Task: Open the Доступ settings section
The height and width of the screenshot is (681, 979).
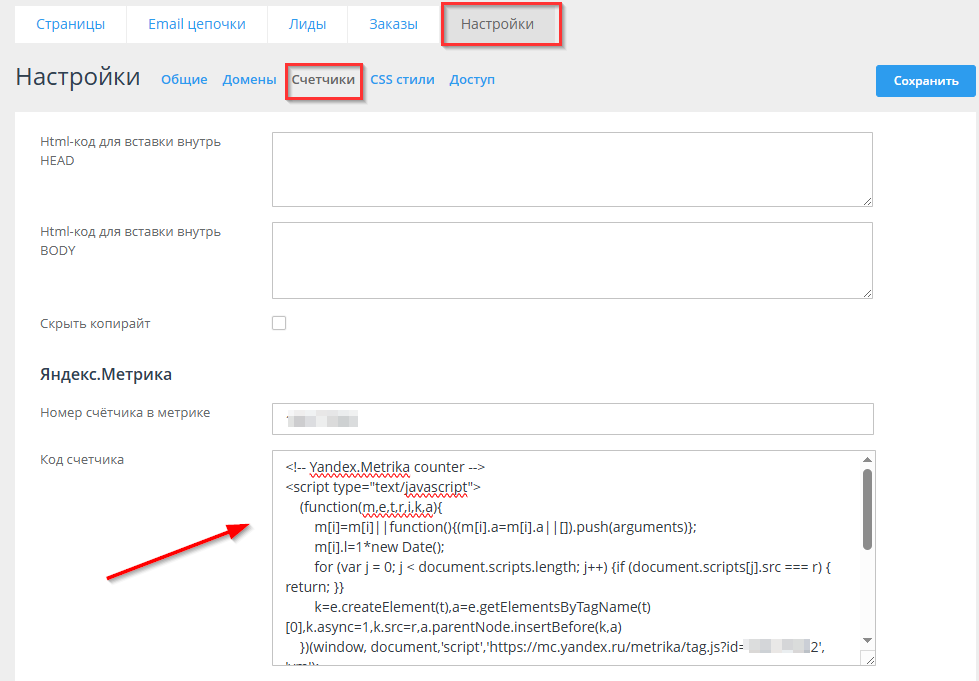Action: tap(471, 79)
